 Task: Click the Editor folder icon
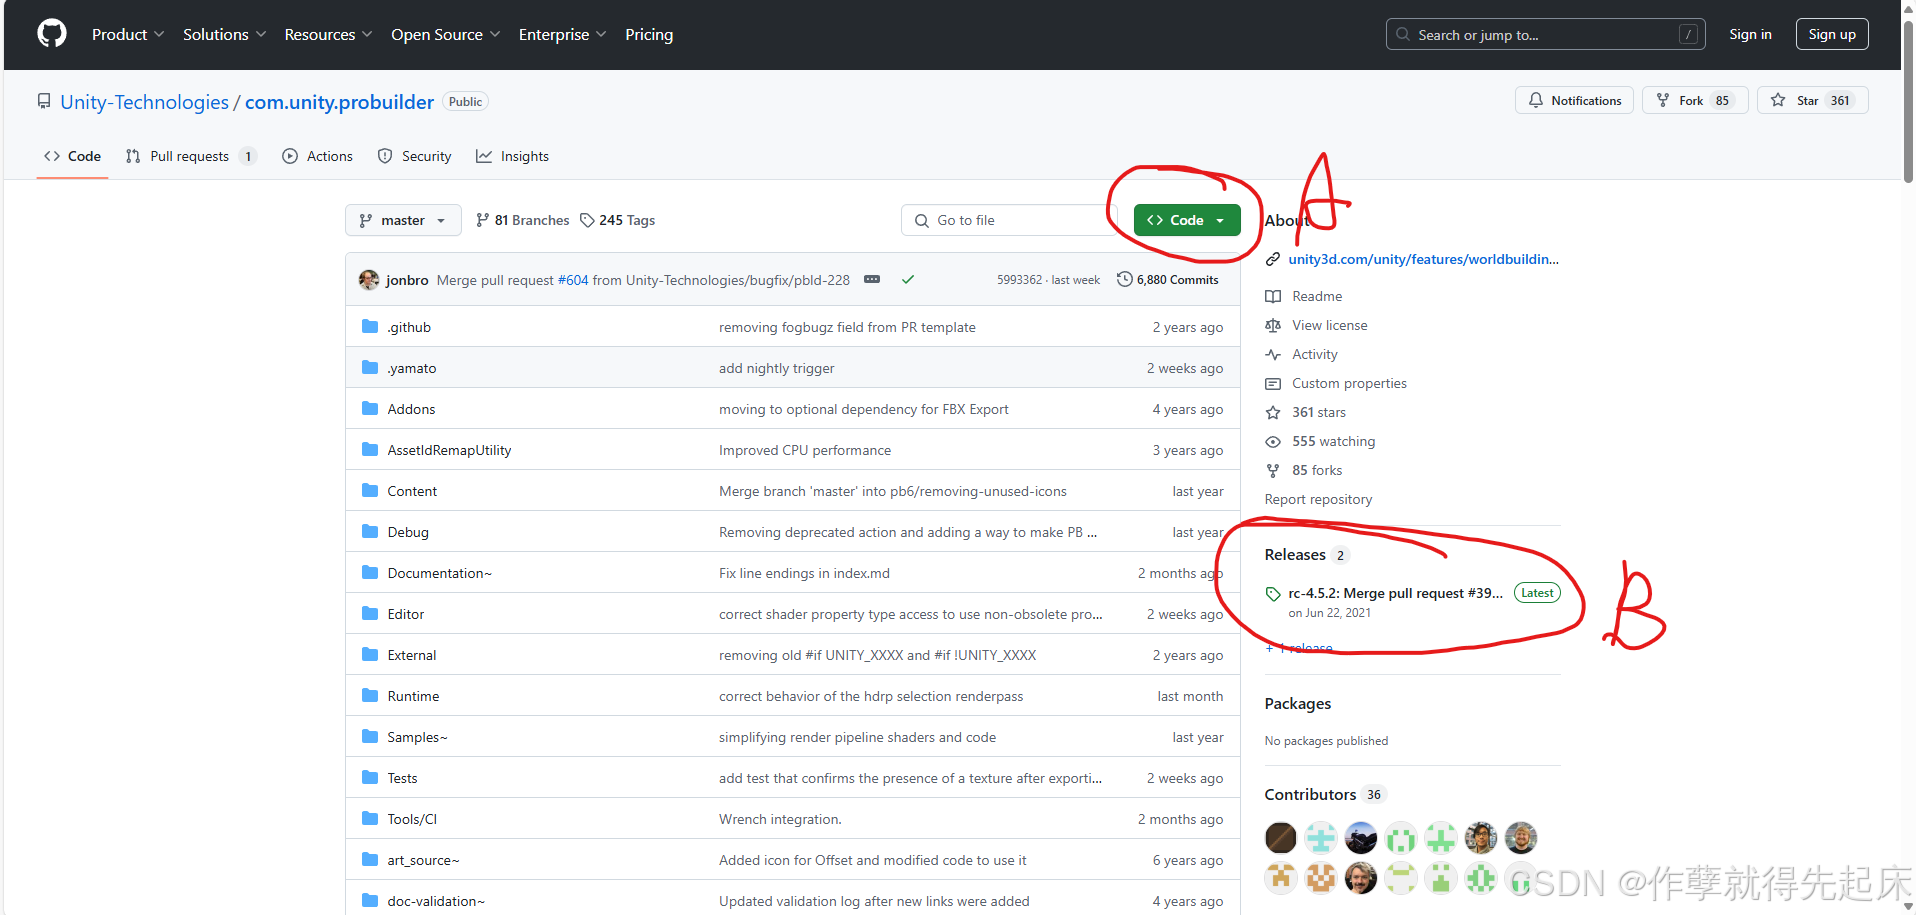[370, 614]
